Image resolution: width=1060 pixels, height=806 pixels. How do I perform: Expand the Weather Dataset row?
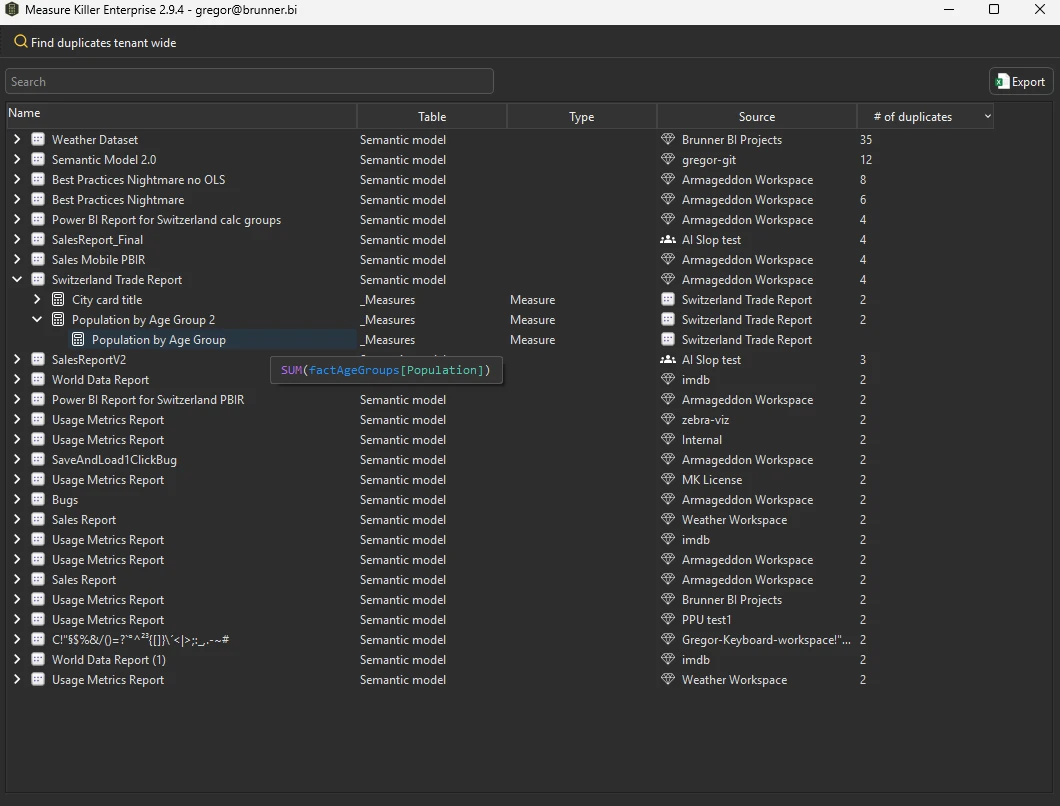tap(17, 139)
